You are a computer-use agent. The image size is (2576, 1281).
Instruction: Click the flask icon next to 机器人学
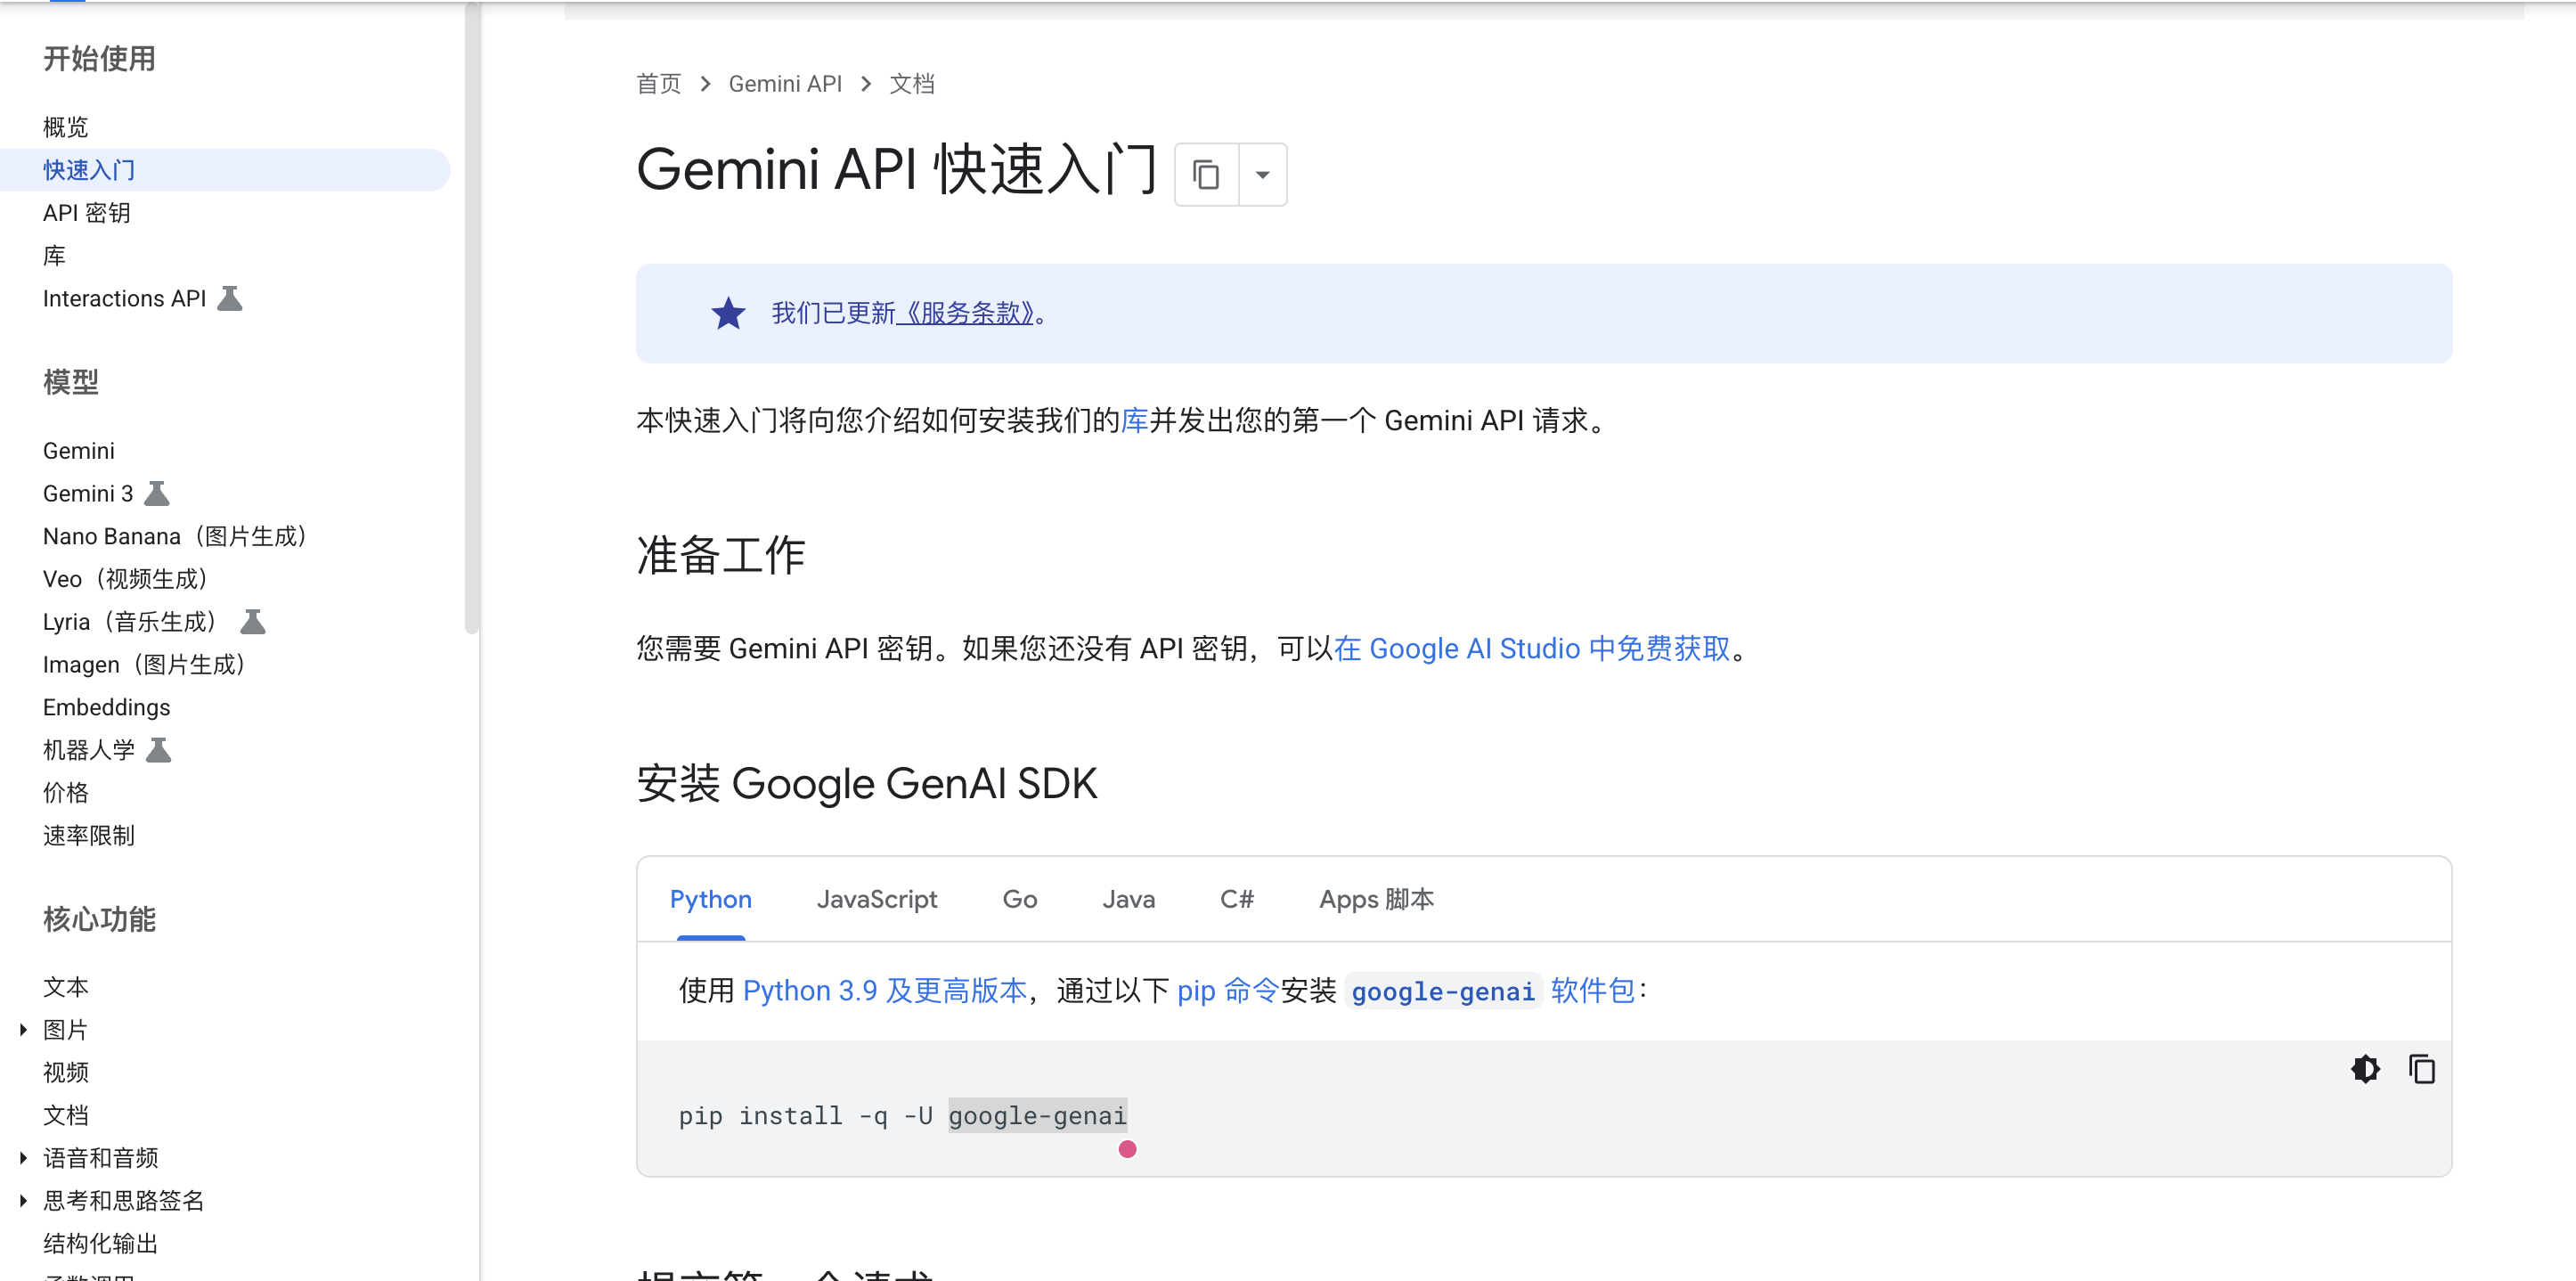[159, 749]
